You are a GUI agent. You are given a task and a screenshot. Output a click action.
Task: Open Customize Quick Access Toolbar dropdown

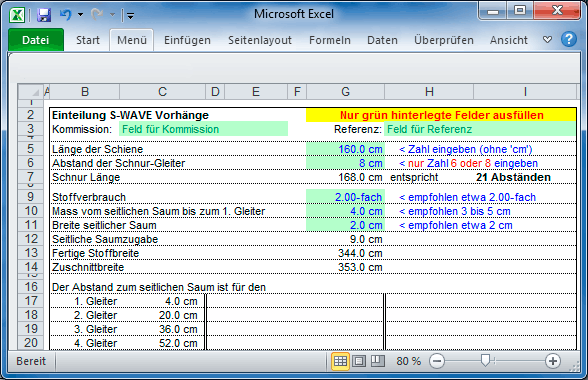pos(130,16)
